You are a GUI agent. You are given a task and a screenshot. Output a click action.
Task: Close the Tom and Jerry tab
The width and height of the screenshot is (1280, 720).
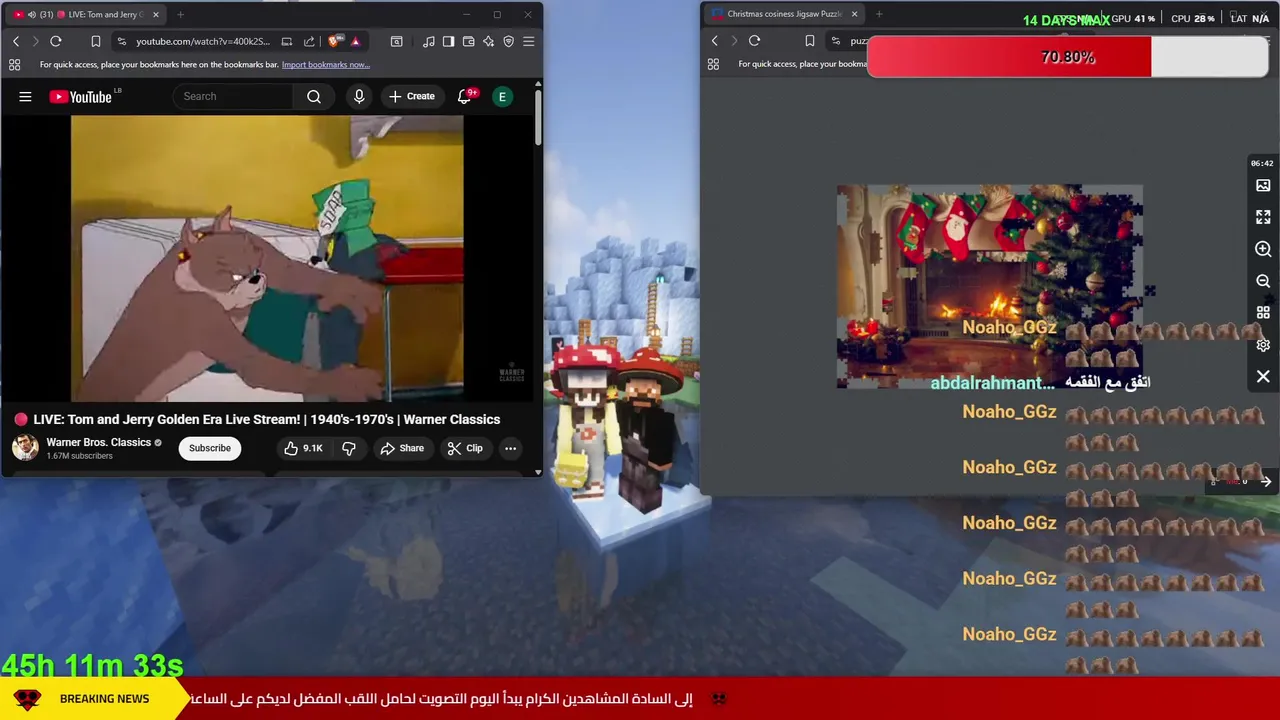coord(156,15)
